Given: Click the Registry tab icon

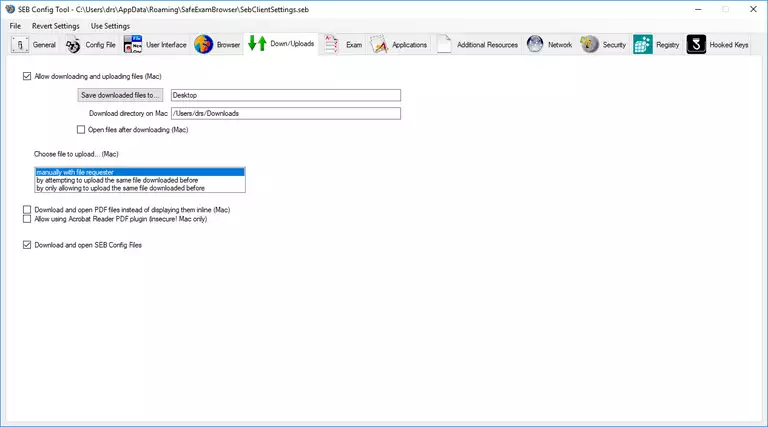Looking at the screenshot, I should pyautogui.click(x=643, y=45).
